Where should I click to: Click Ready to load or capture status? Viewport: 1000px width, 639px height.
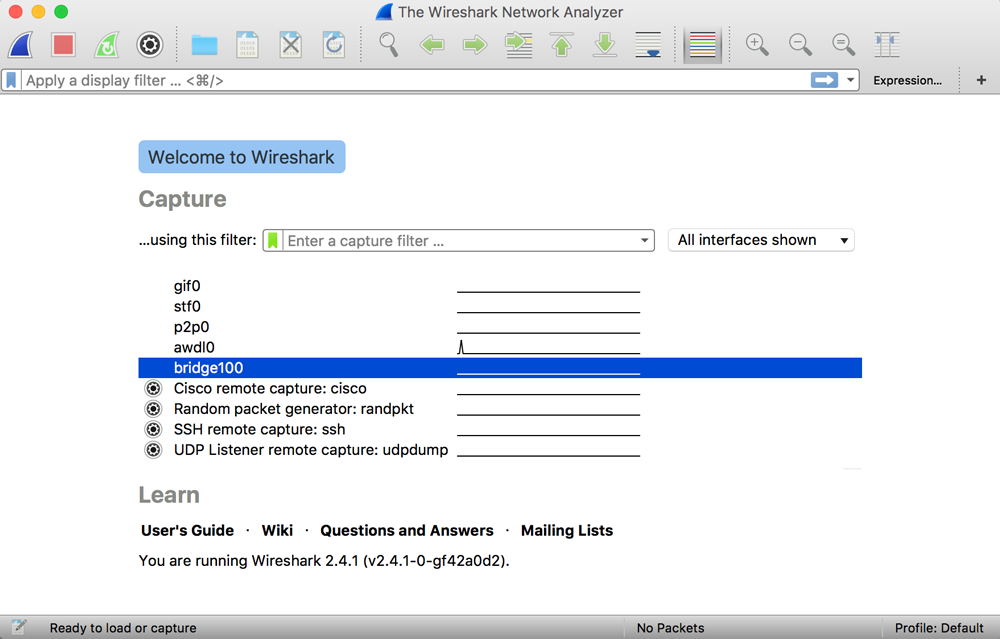point(123,628)
